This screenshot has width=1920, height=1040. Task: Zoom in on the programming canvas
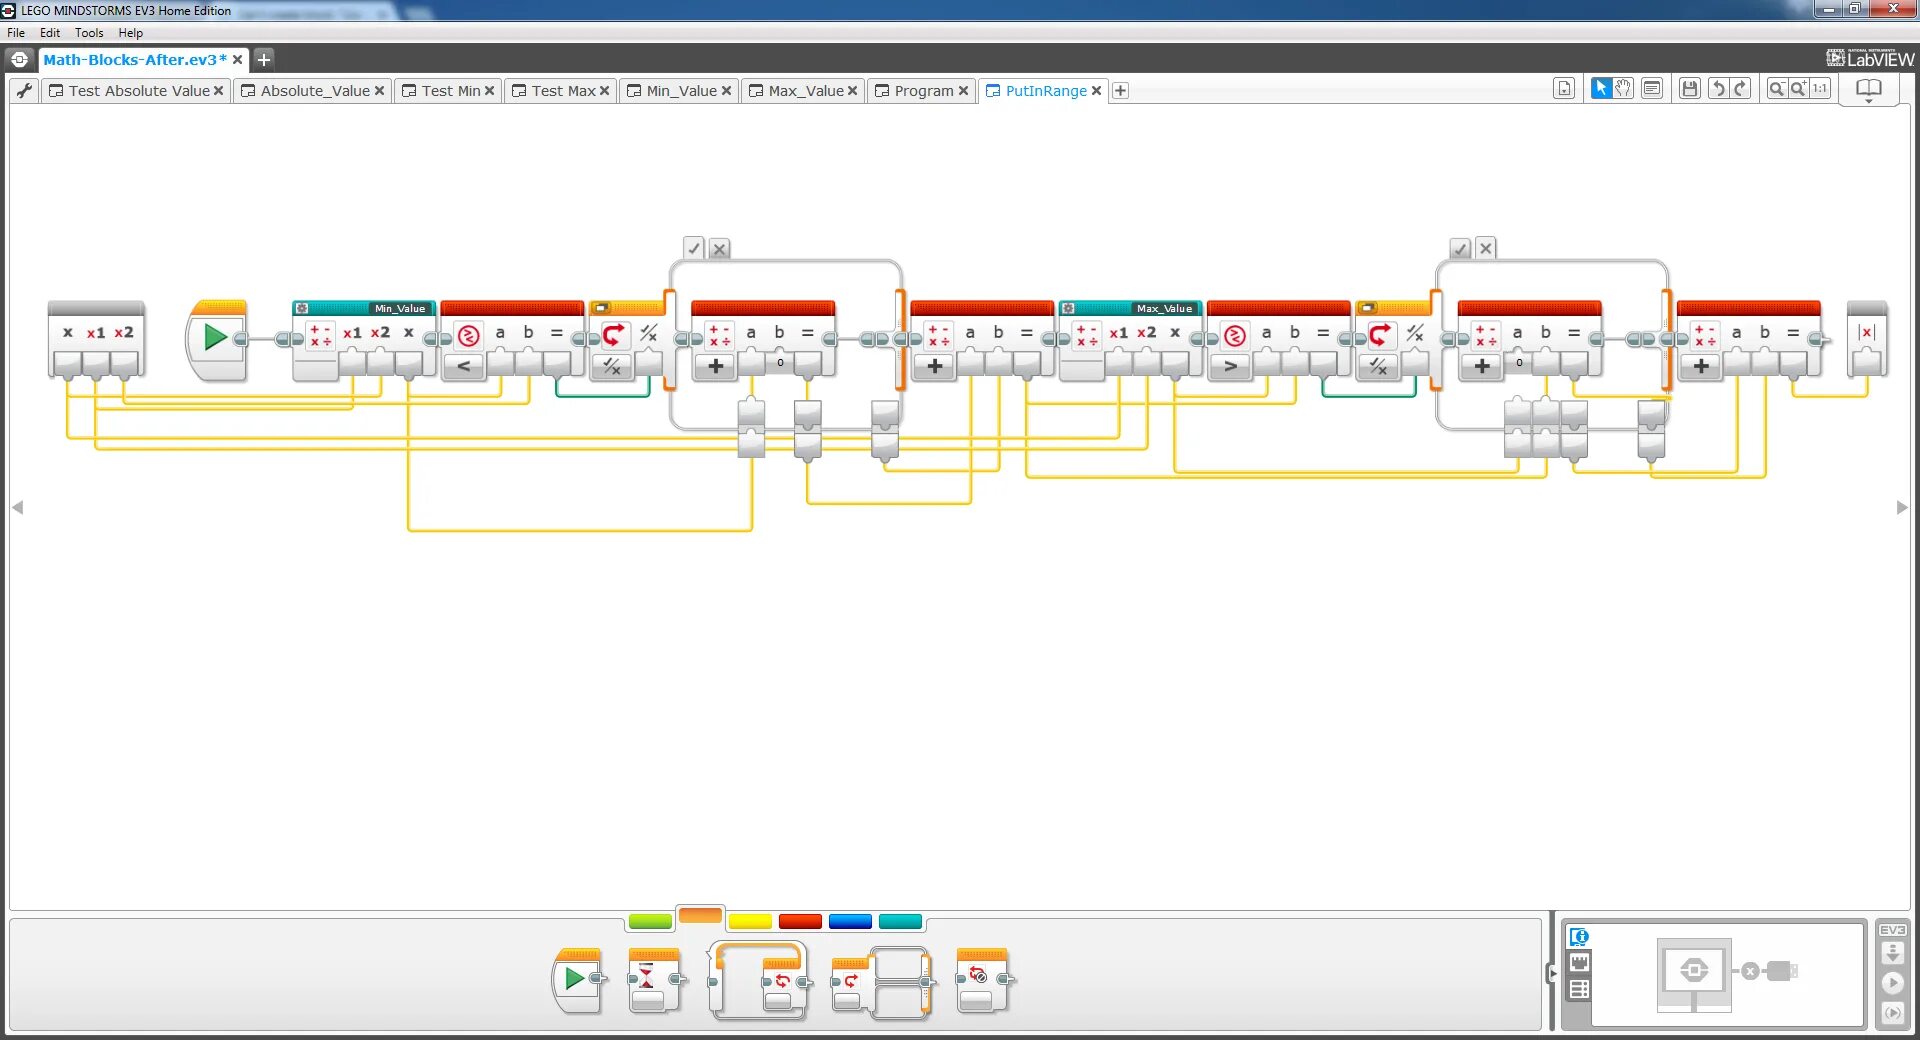(1798, 88)
